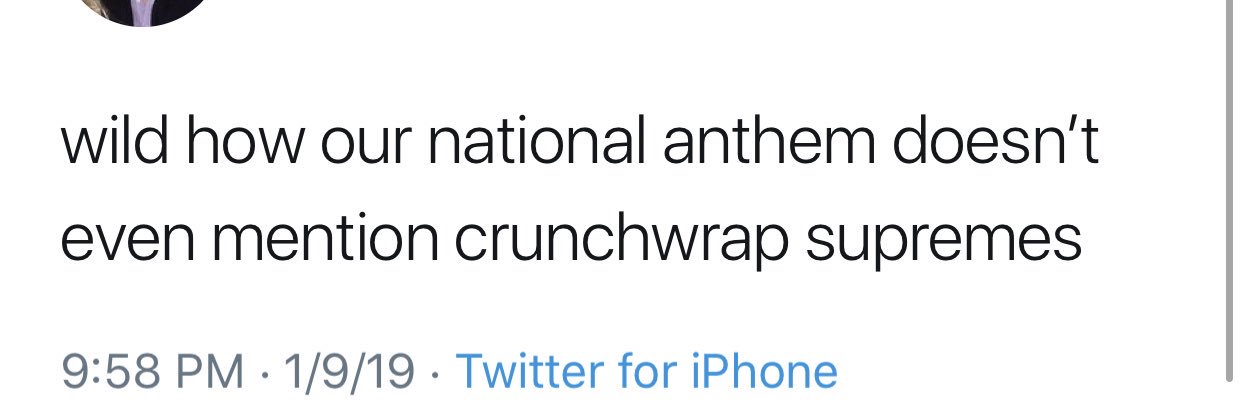The height and width of the screenshot is (413, 1241).
Task: Click the 9:58 PM timestamp
Action: pyautogui.click(x=153, y=372)
